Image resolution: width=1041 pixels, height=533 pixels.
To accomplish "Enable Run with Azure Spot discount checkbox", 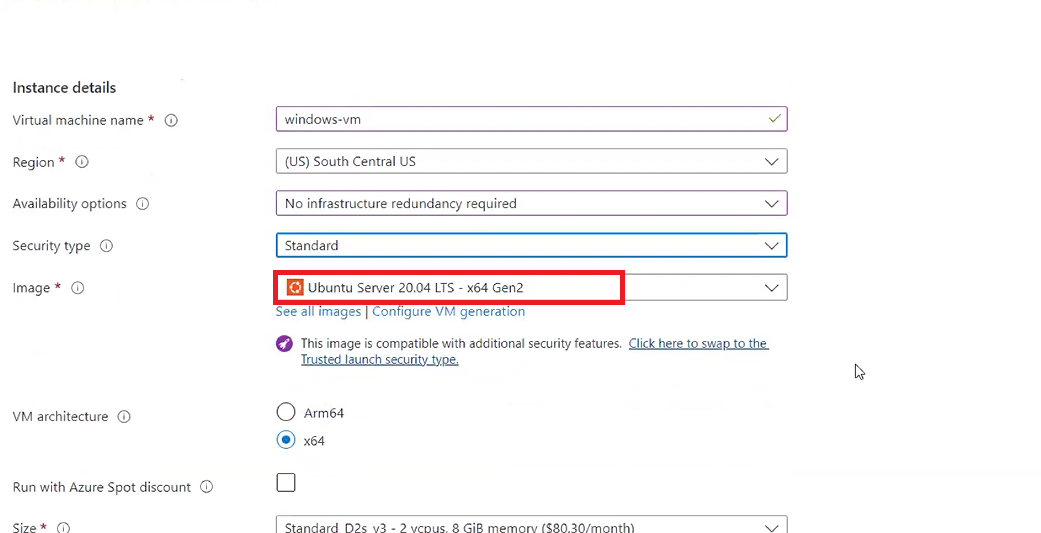I will click(286, 483).
